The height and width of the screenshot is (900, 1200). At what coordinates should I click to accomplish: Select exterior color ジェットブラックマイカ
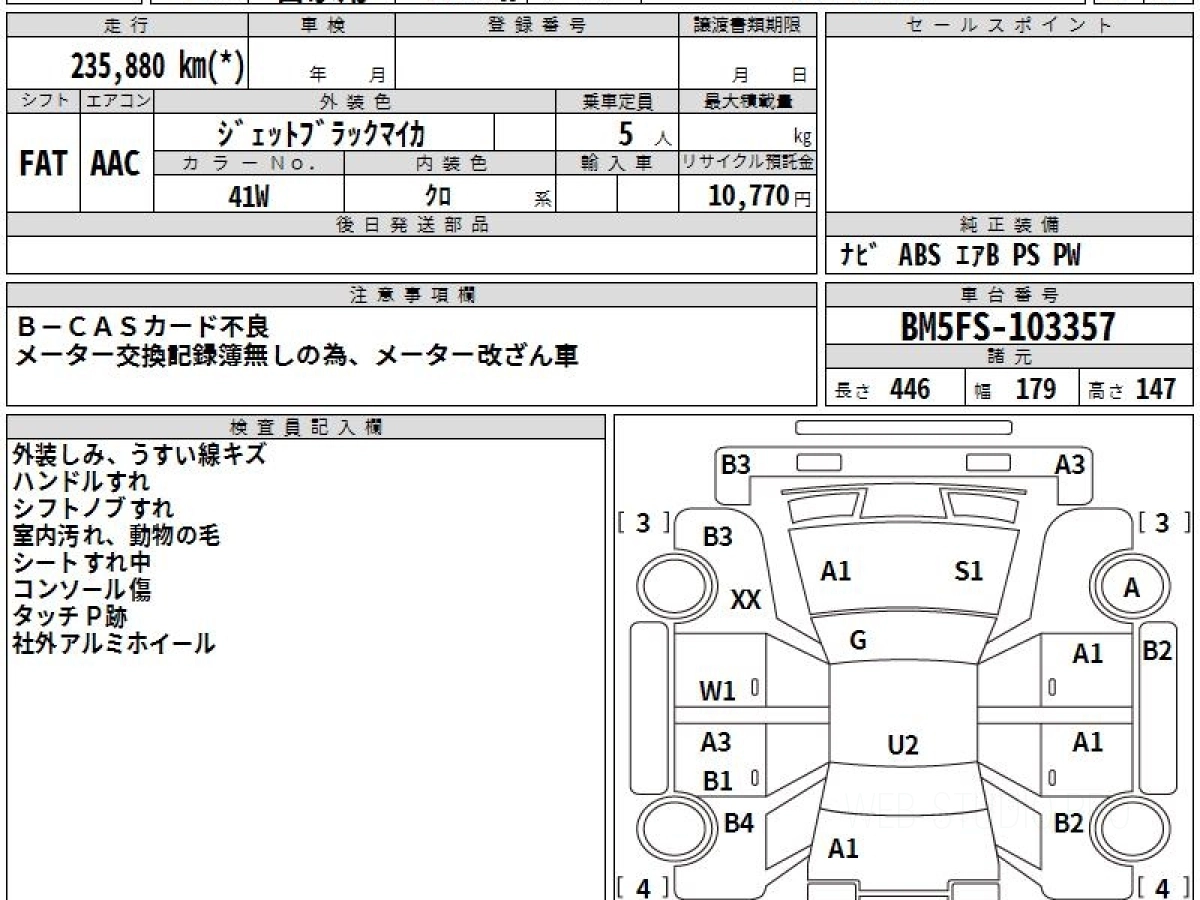(x=322, y=132)
